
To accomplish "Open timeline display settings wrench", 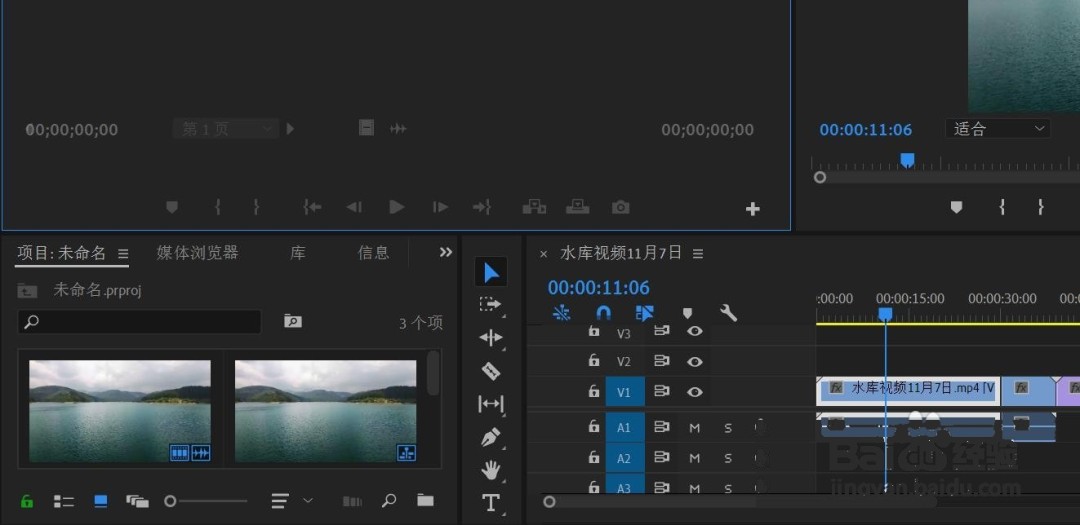I will pyautogui.click(x=728, y=313).
